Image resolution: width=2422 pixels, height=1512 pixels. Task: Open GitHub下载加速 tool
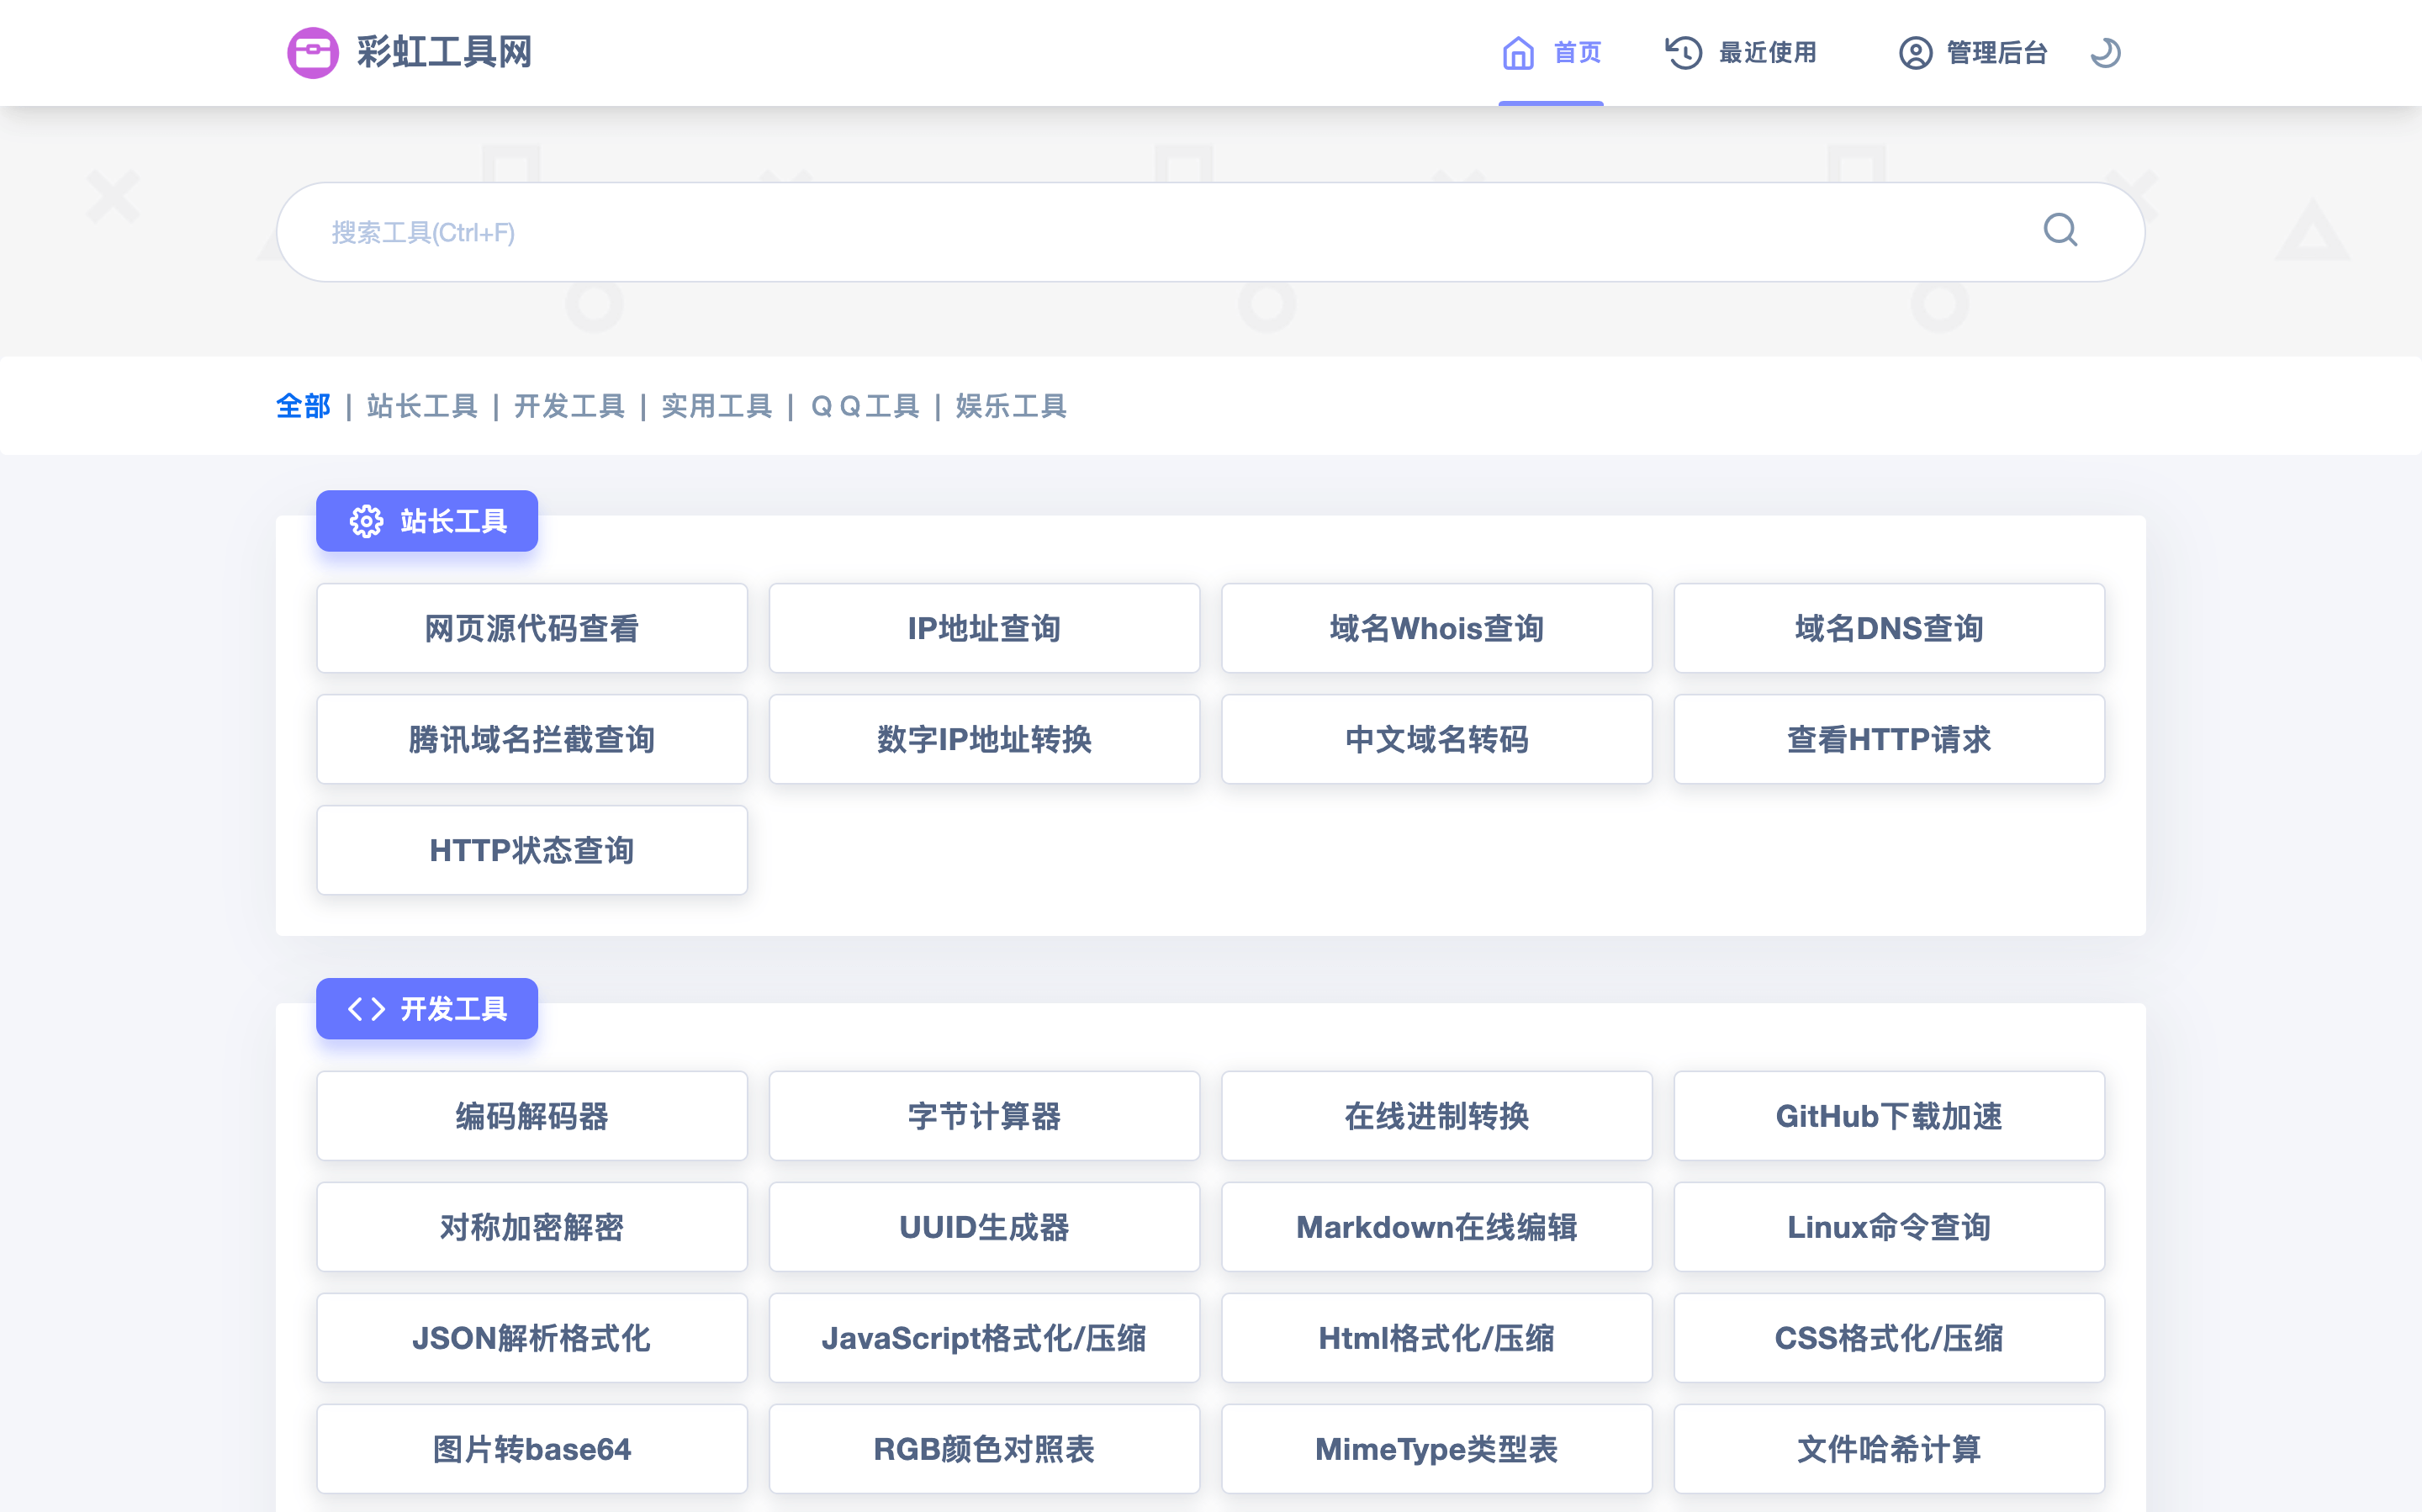click(x=1889, y=1116)
